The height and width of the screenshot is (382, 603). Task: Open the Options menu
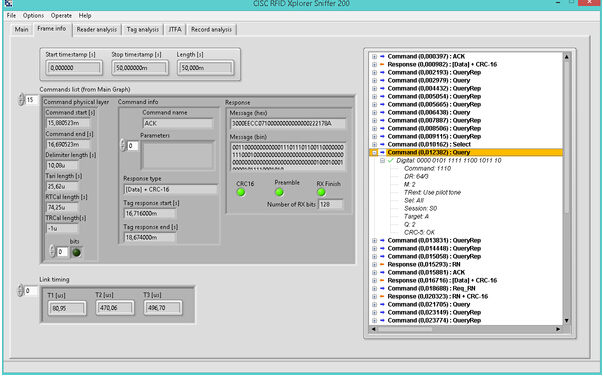[x=33, y=15]
